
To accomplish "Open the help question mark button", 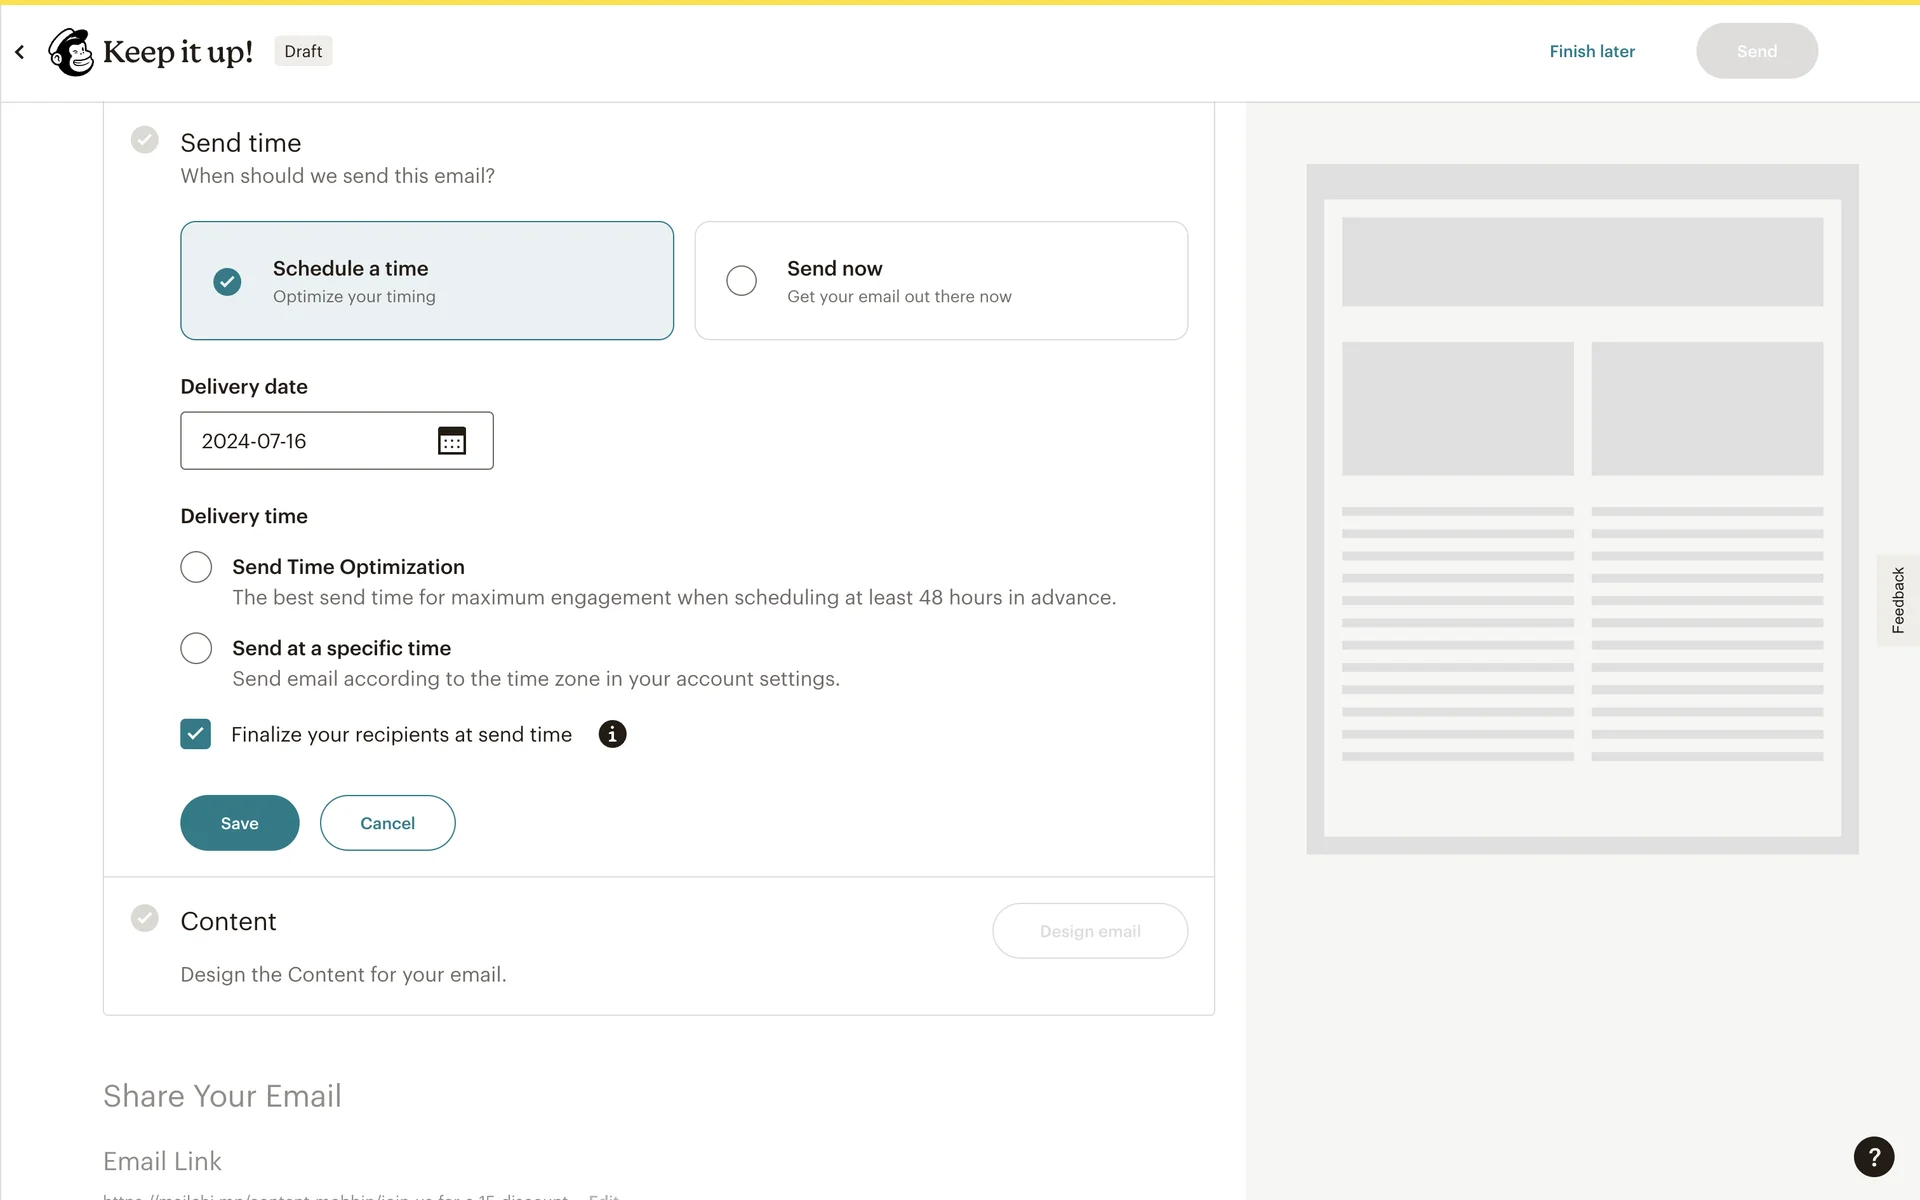I will tap(1873, 1156).
